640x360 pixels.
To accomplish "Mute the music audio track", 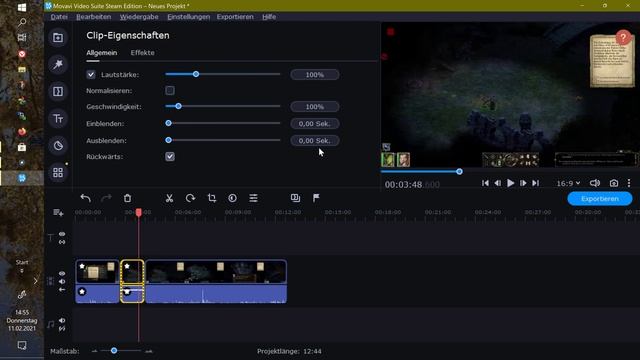I will point(62,320).
